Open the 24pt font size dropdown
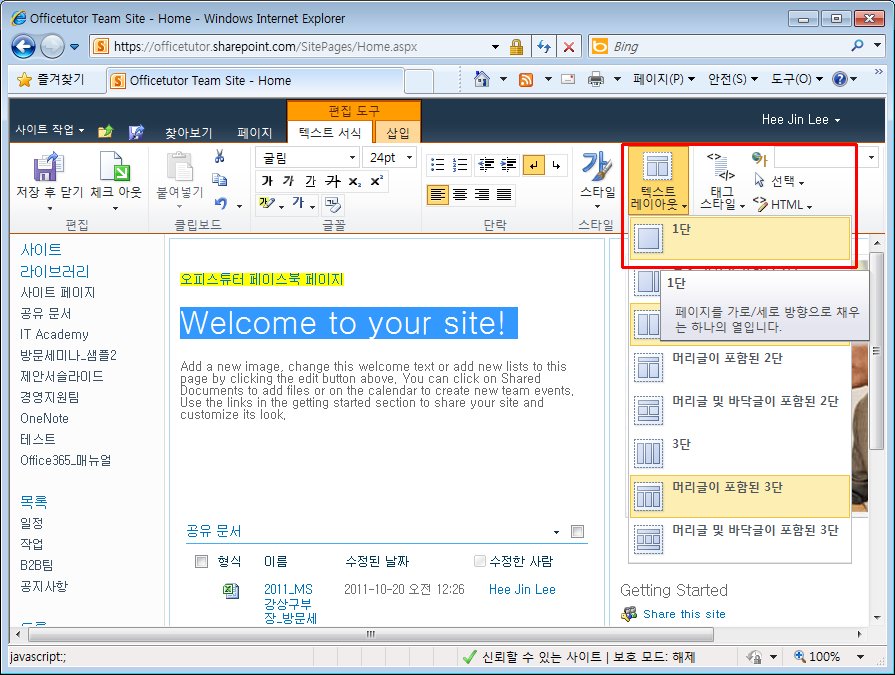 click(409, 157)
